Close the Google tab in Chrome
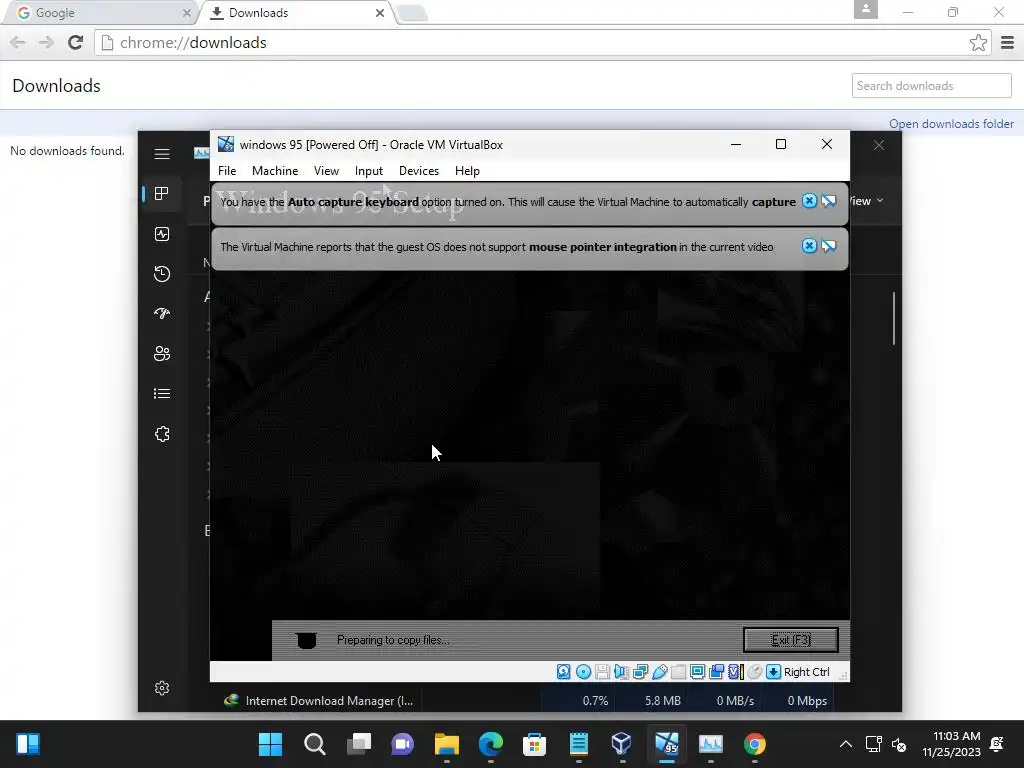 pyautogui.click(x=187, y=12)
